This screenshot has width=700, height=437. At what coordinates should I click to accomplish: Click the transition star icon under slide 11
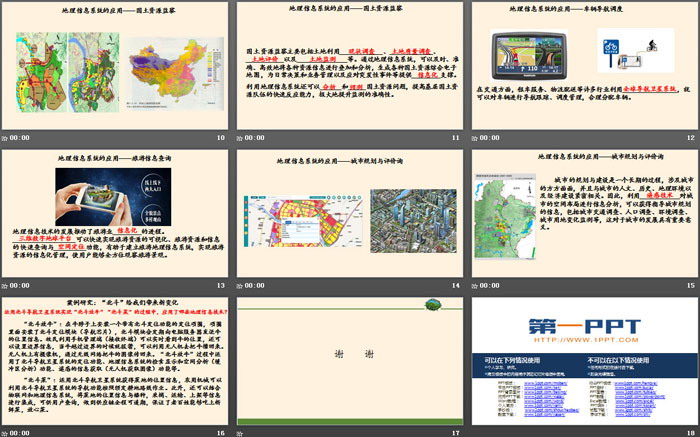click(240, 138)
